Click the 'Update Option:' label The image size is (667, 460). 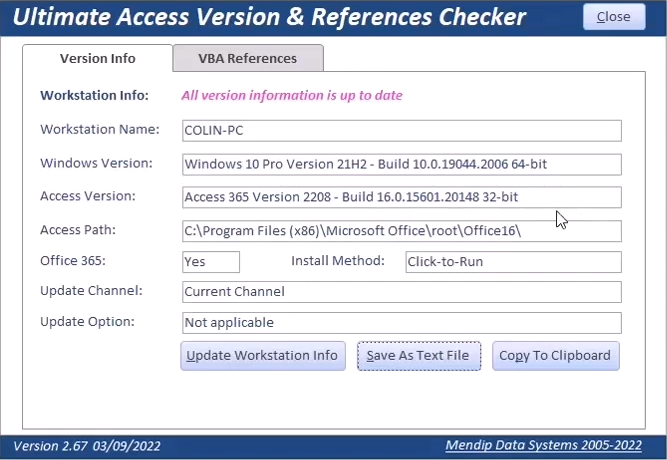coord(87,322)
